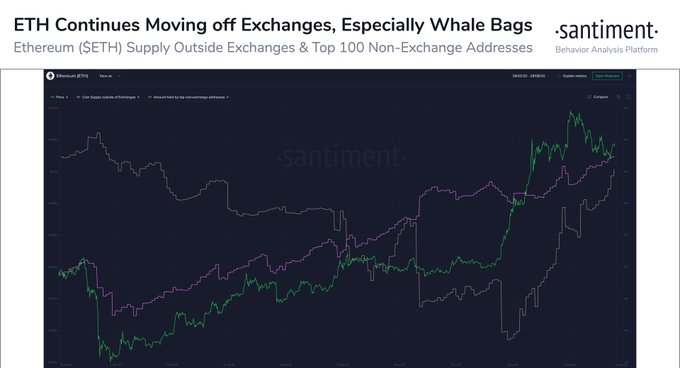Click the Explain metrics info icon
This screenshot has height=368, width=680.
559,76
